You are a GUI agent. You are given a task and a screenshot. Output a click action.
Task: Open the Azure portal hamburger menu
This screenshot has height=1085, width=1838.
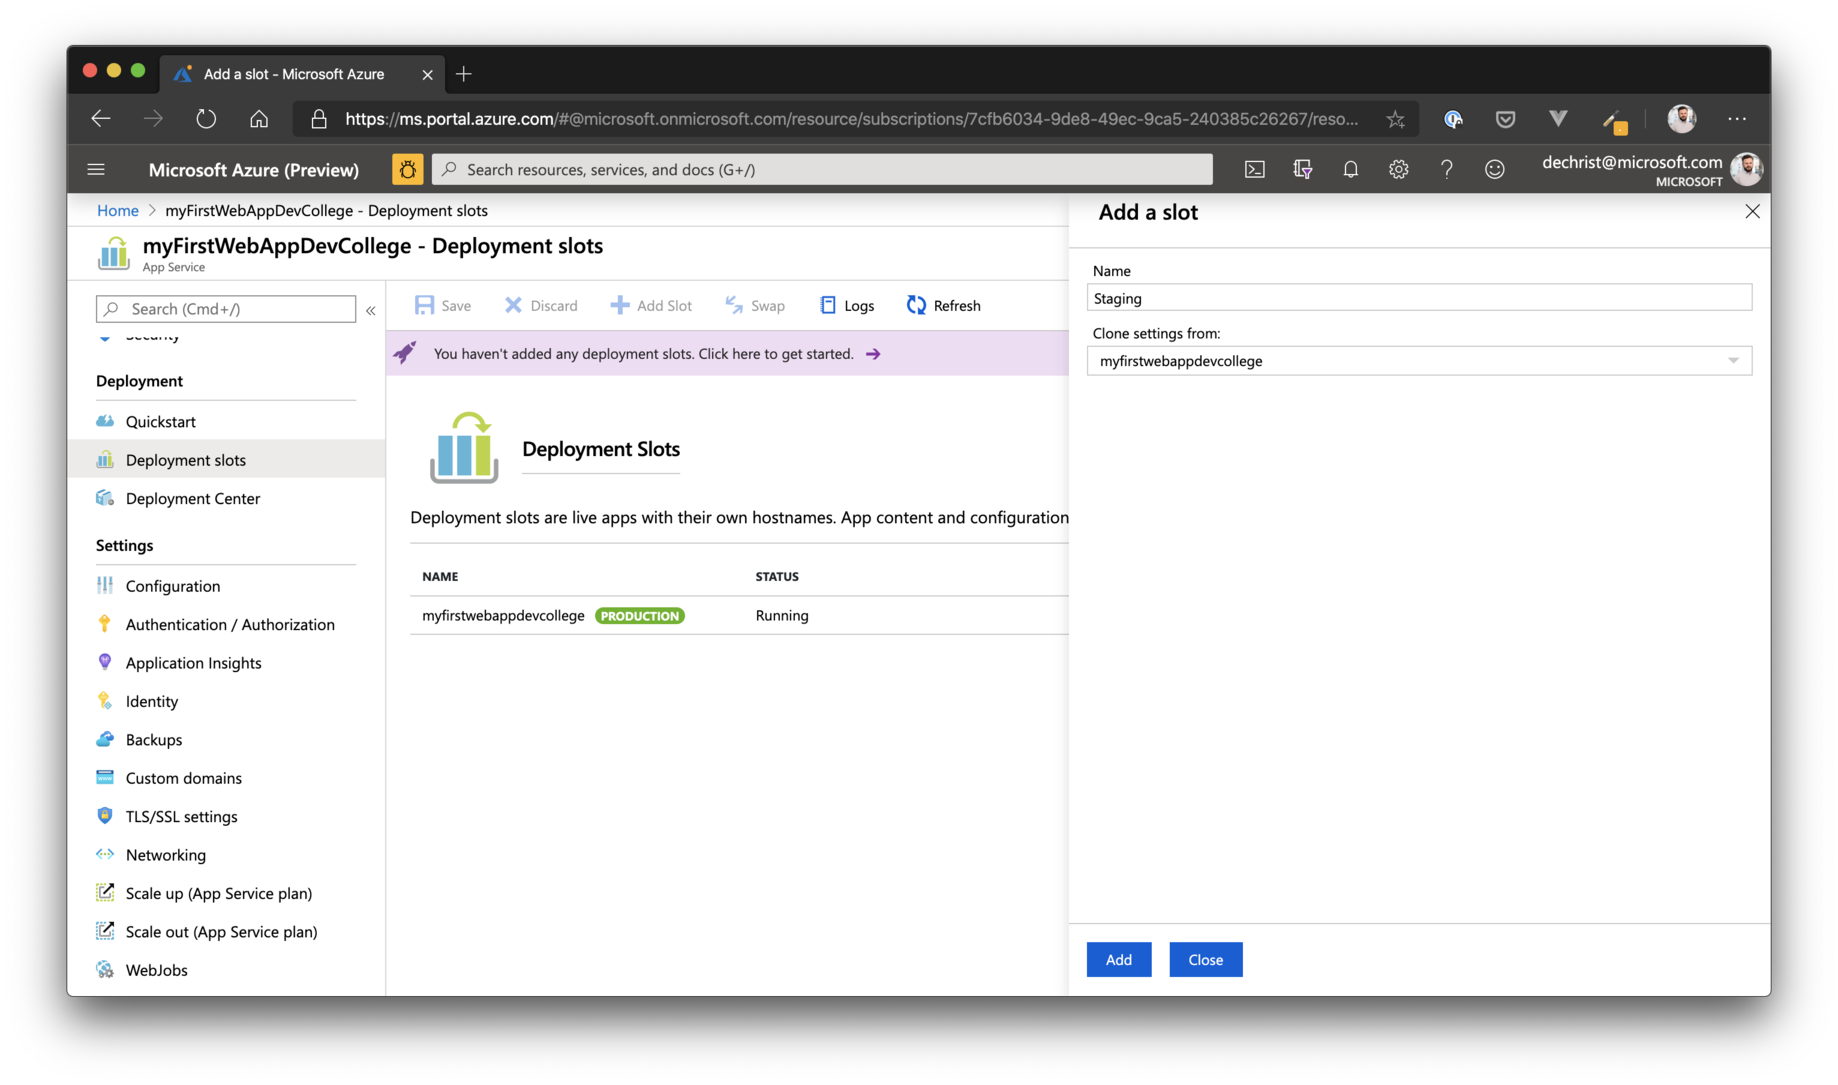[x=96, y=170]
